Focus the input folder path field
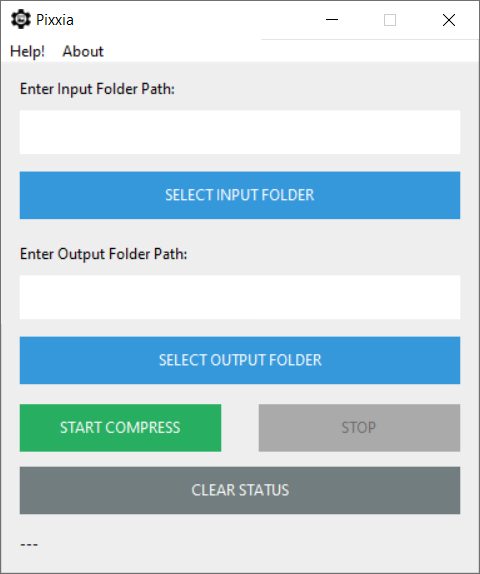480x574 pixels. 240,132
